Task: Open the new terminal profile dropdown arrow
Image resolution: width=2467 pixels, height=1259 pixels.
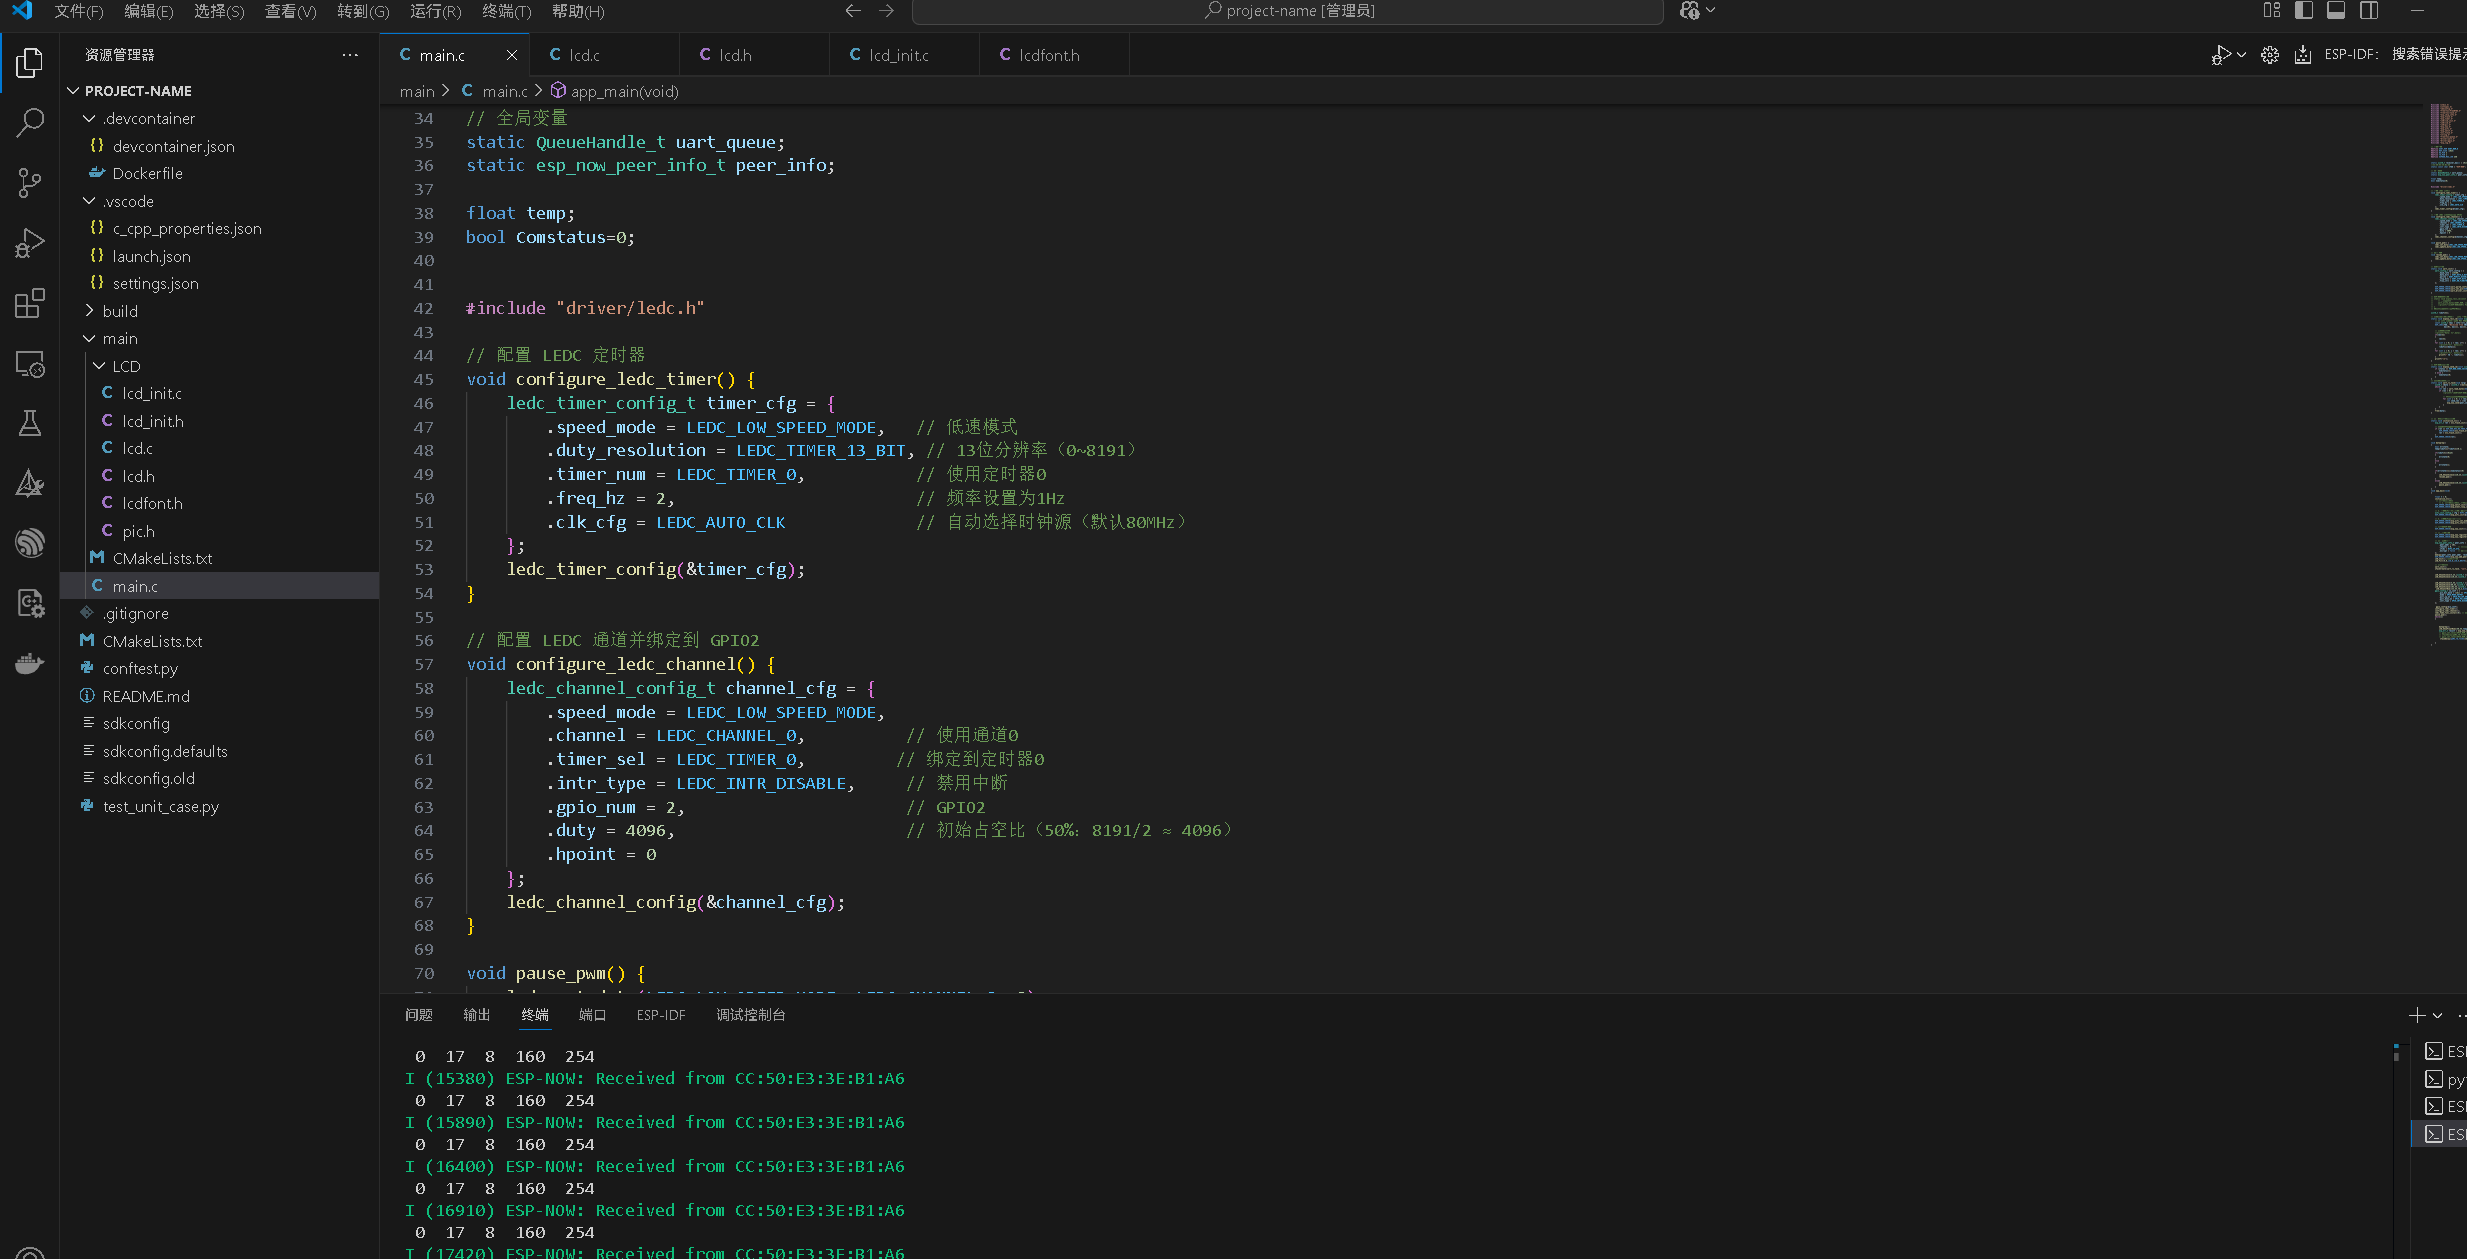Action: [x=2438, y=1015]
